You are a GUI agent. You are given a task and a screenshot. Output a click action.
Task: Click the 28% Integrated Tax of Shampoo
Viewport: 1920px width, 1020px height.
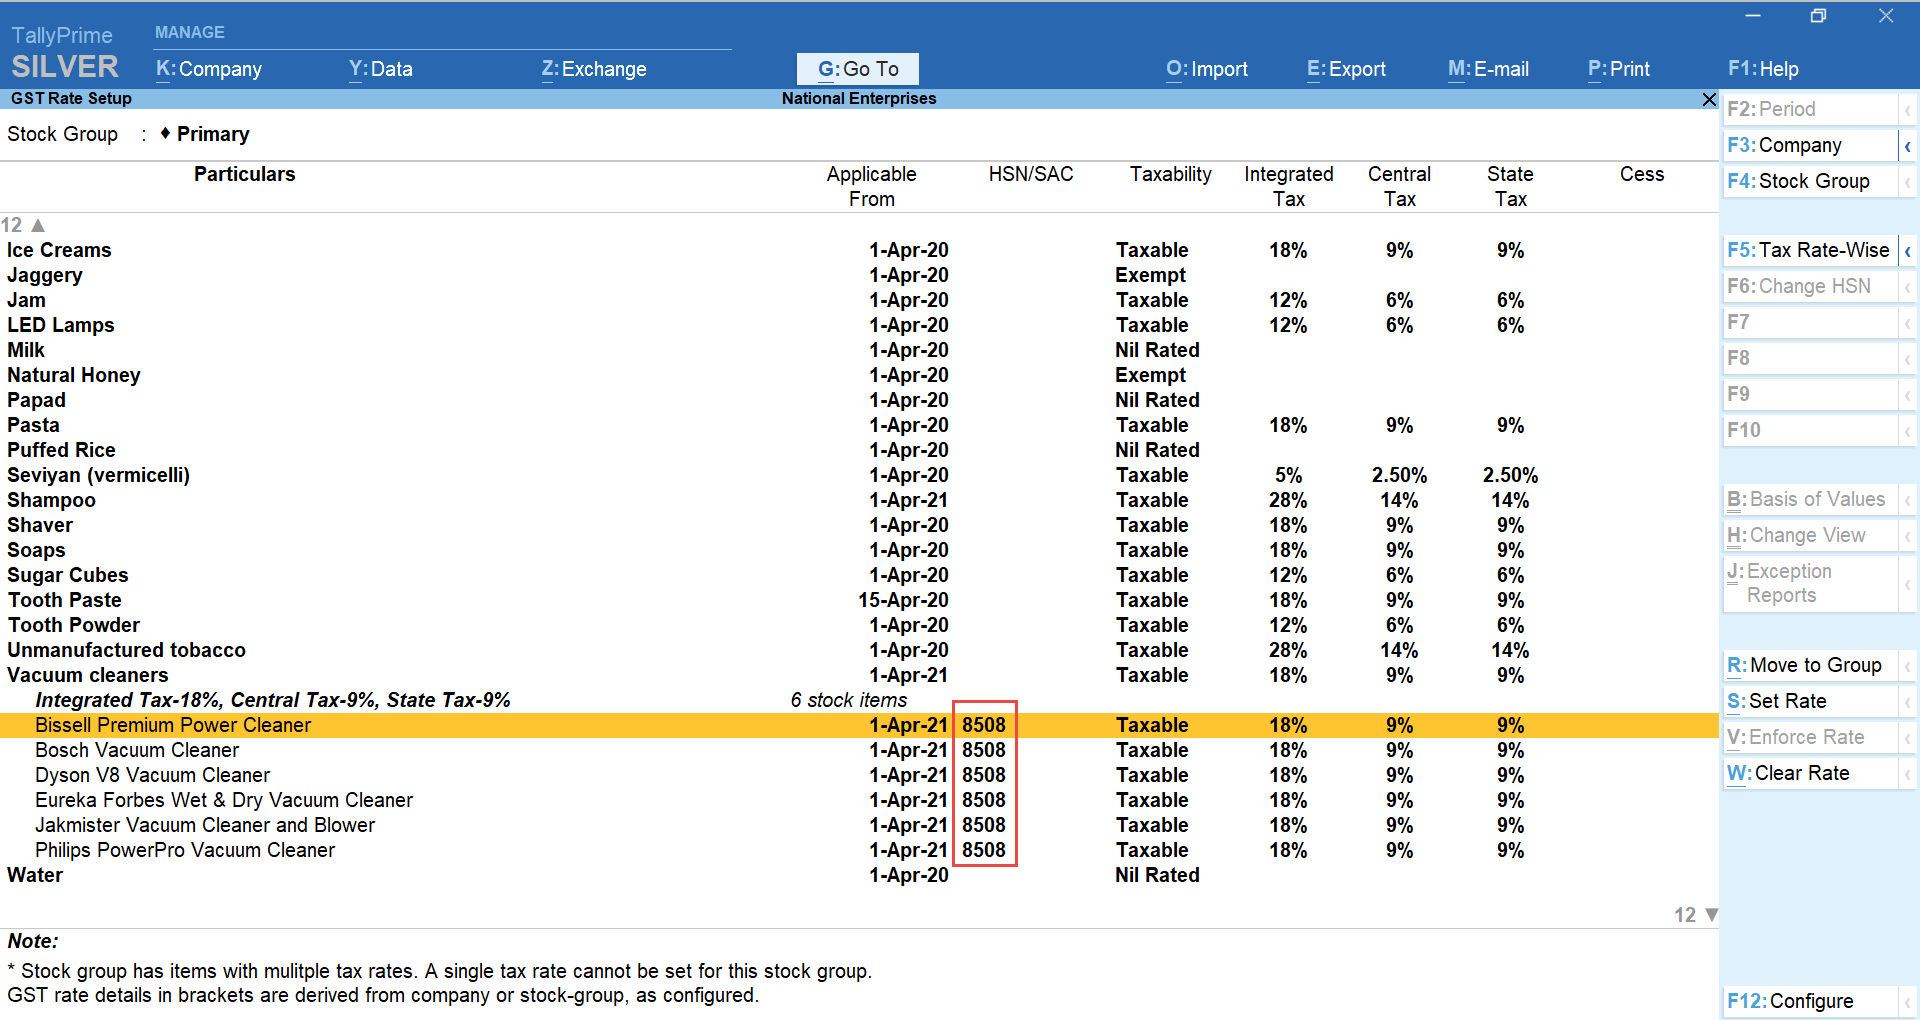click(1288, 500)
